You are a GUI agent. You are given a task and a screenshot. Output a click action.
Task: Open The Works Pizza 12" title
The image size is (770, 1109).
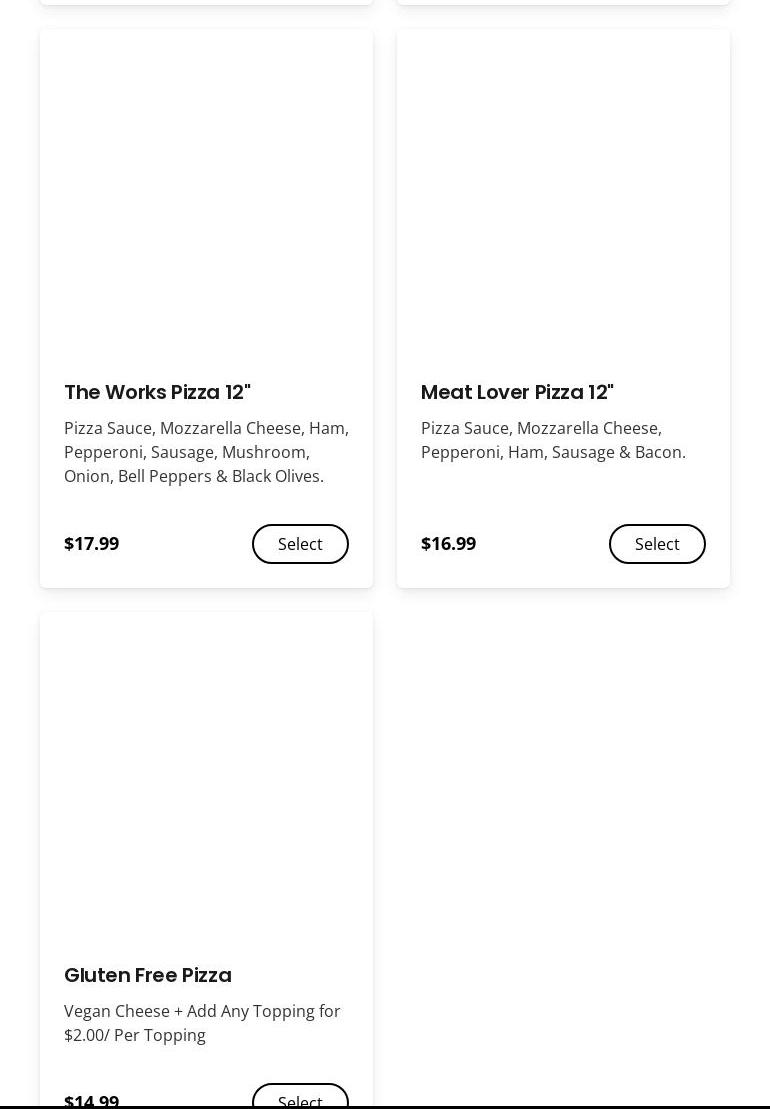(x=157, y=392)
